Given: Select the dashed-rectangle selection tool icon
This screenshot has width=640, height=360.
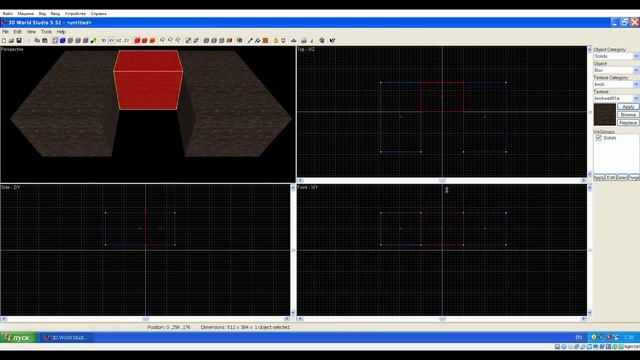Looking at the screenshot, I should [x=56, y=40].
